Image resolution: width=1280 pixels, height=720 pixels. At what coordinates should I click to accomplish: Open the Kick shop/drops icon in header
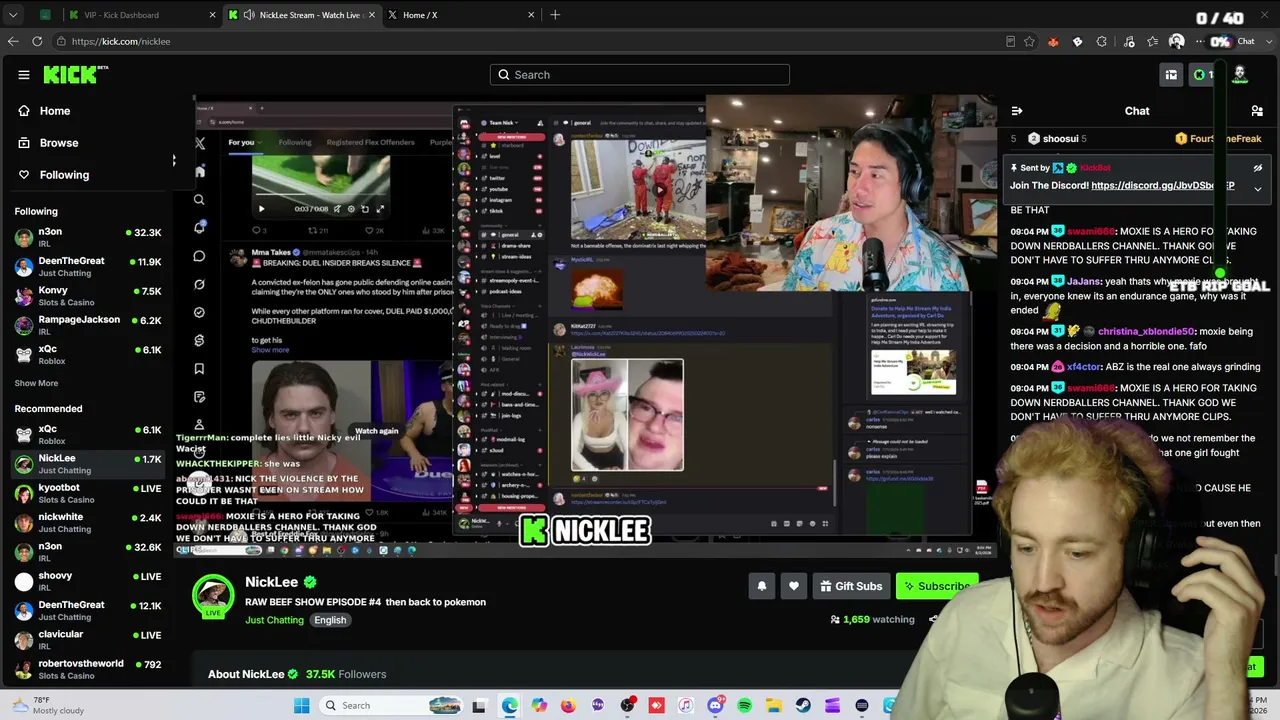click(1171, 75)
